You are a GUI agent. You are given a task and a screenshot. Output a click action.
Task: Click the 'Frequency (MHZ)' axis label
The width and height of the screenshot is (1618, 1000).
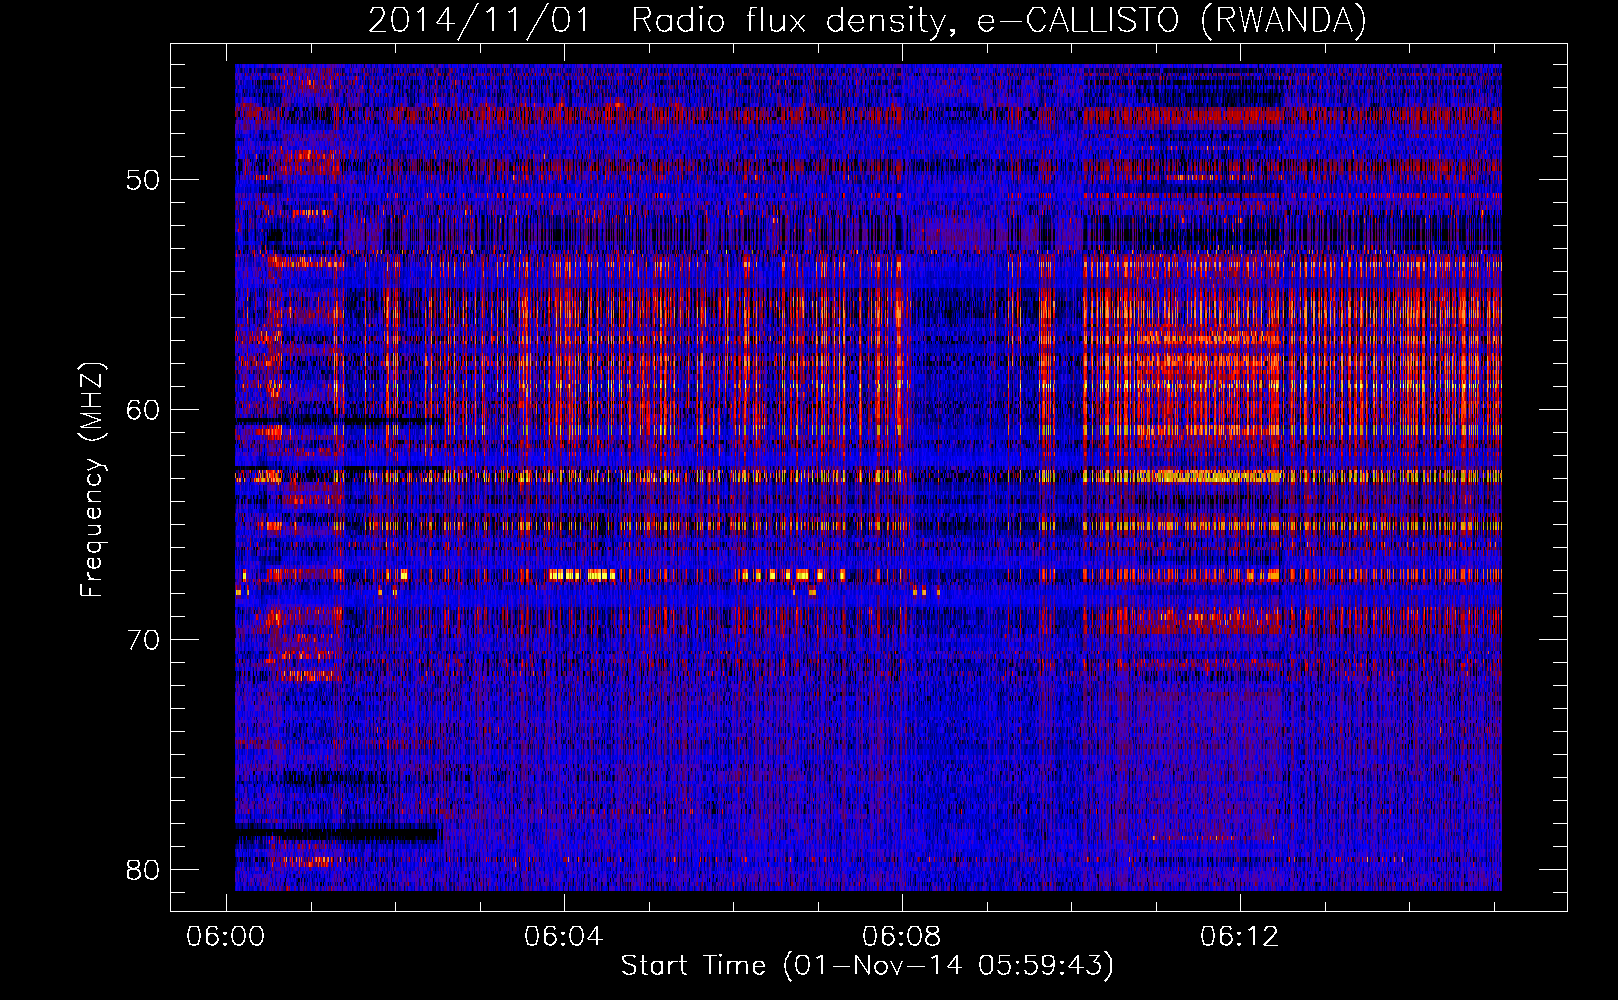(x=92, y=480)
